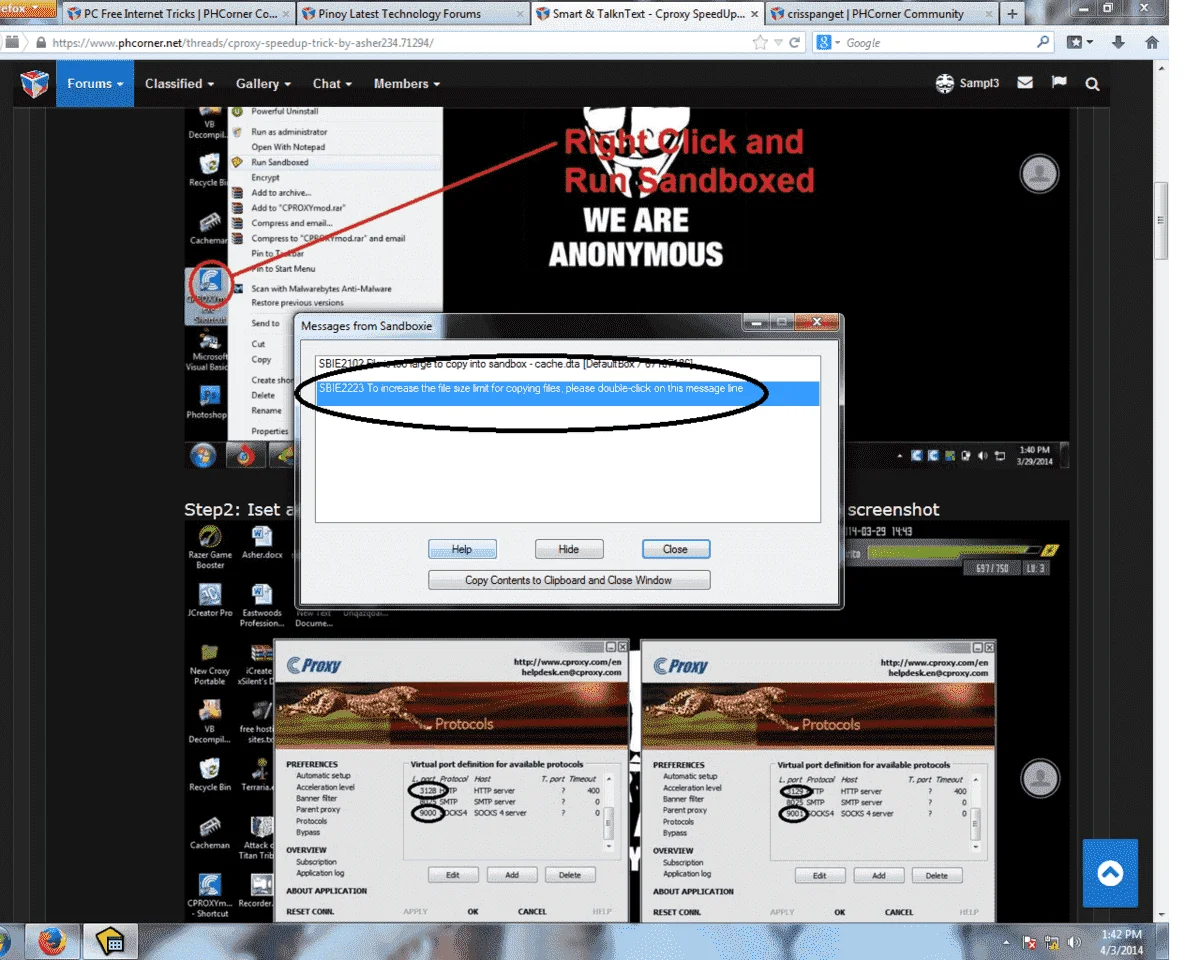Click the Sampl3 user avatar
This screenshot has height=960, width=1200.
[x=944, y=84]
